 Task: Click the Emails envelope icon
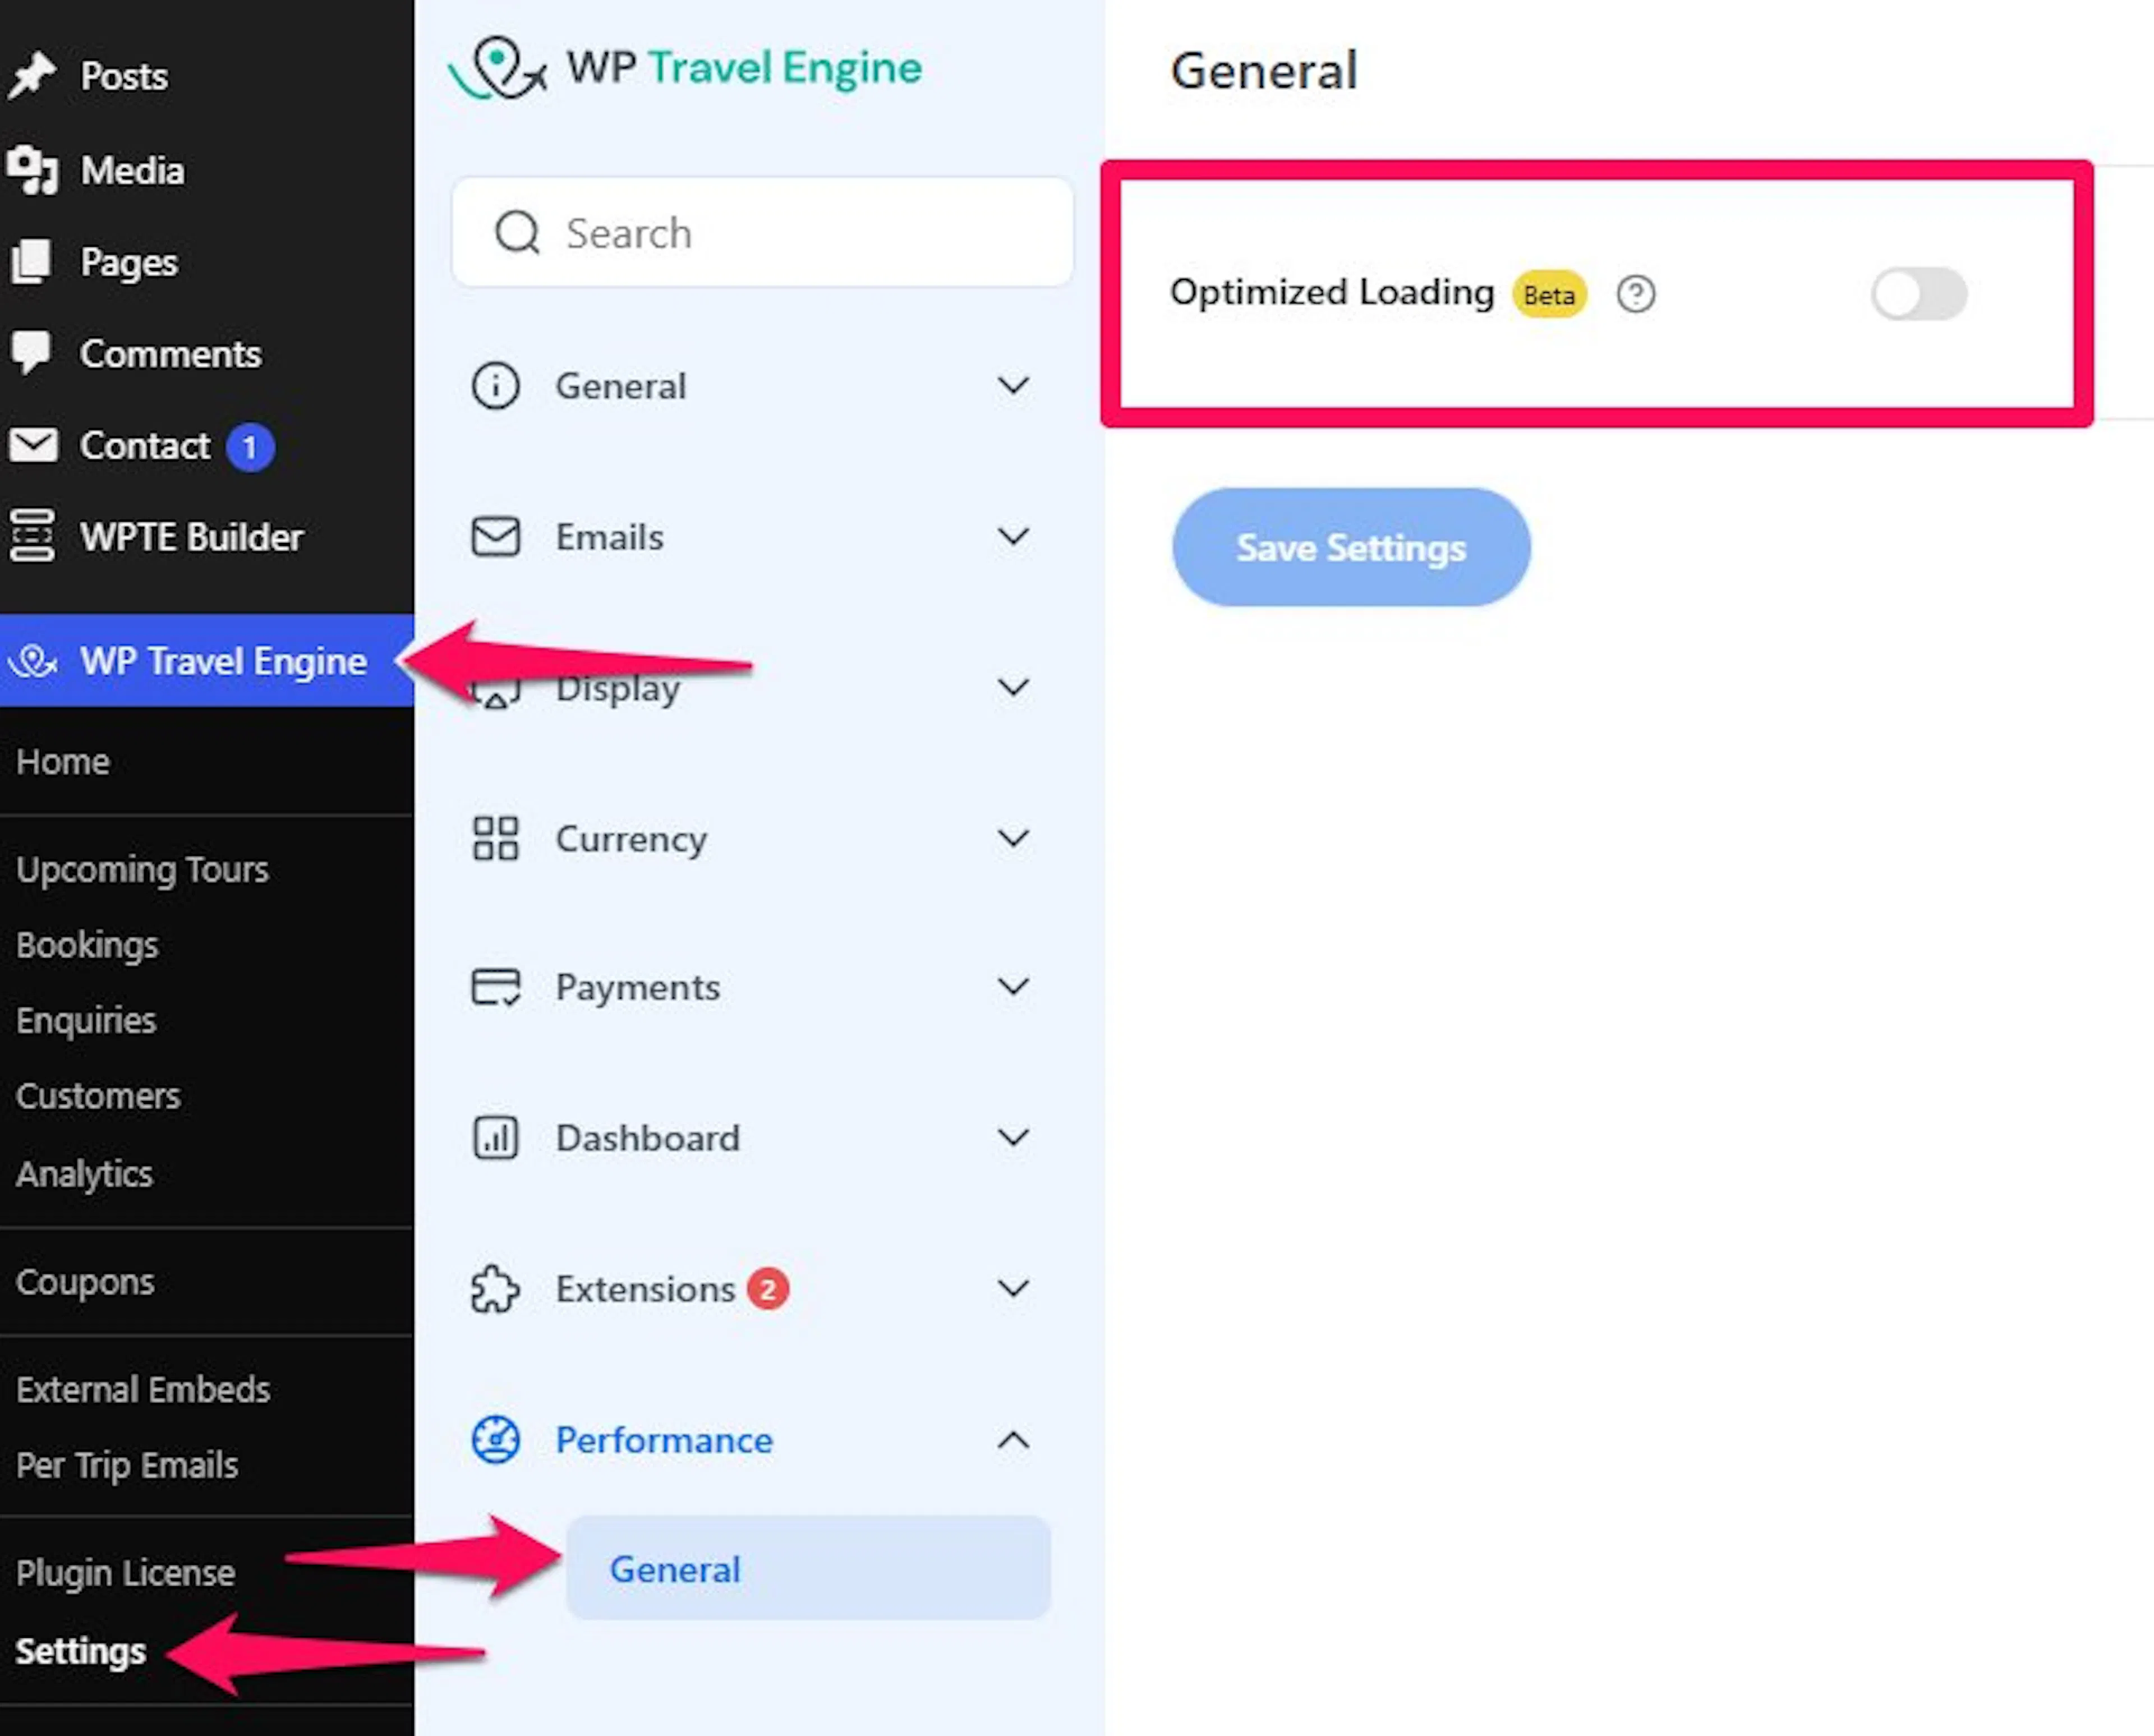pyautogui.click(x=495, y=536)
